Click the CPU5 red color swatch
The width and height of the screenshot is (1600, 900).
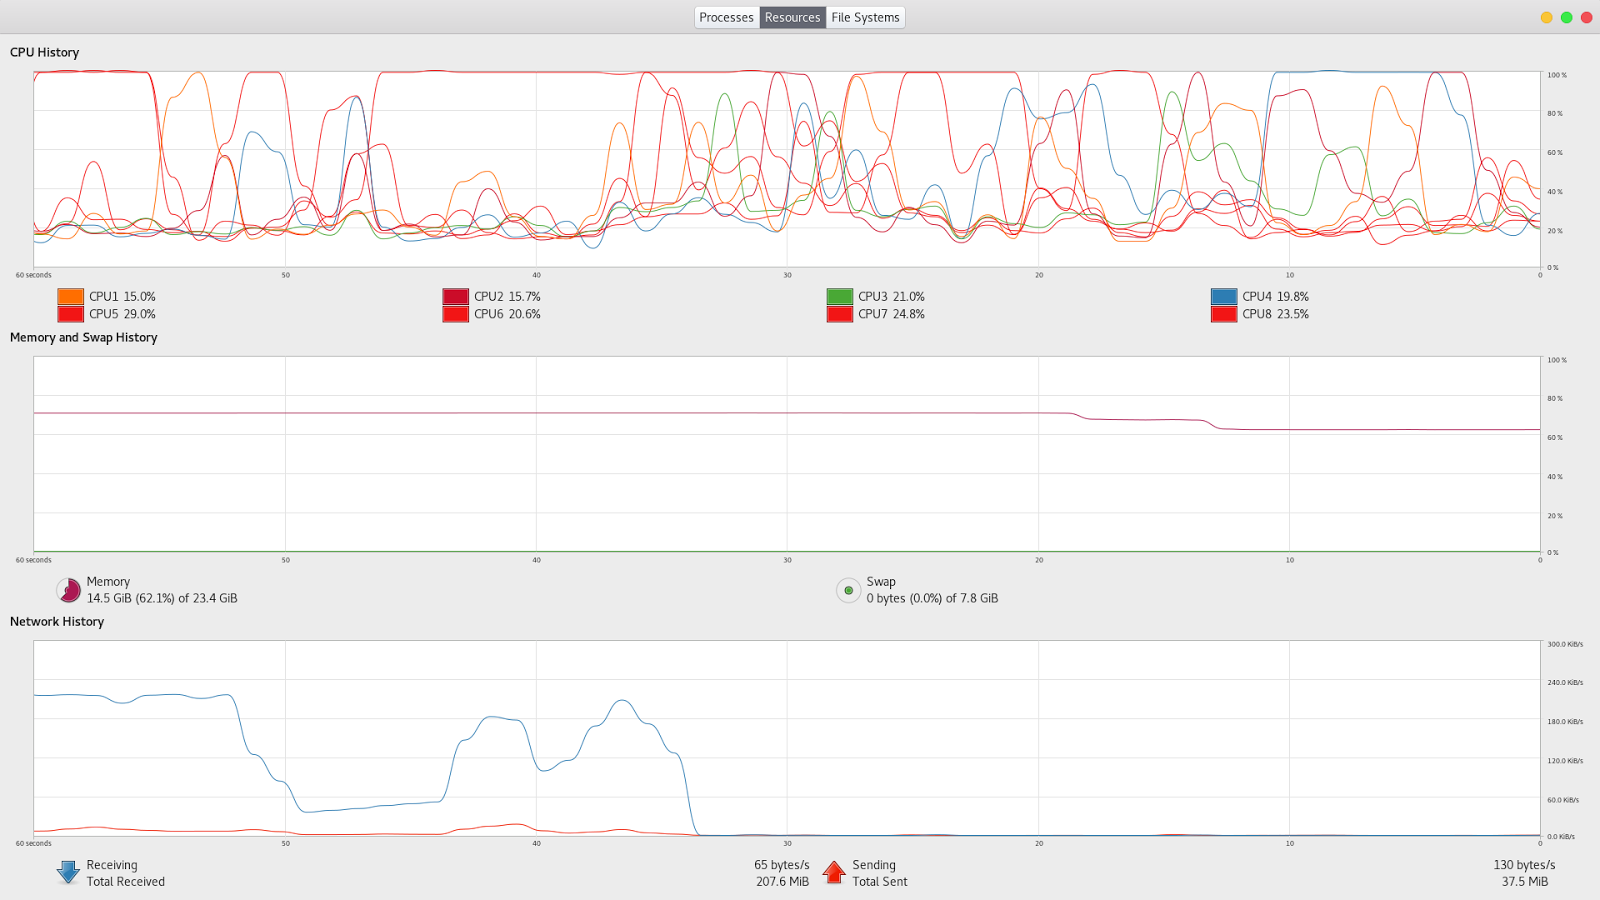coord(70,314)
